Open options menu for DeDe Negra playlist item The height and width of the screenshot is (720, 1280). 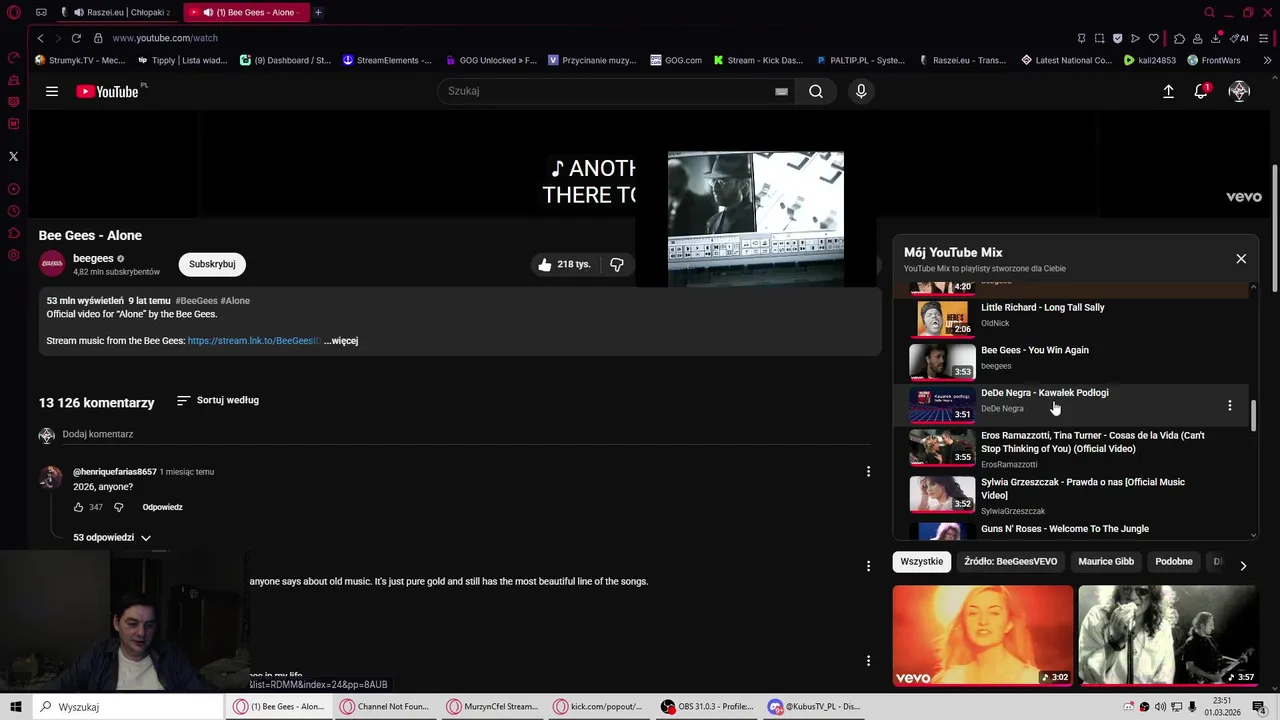coord(1229,405)
